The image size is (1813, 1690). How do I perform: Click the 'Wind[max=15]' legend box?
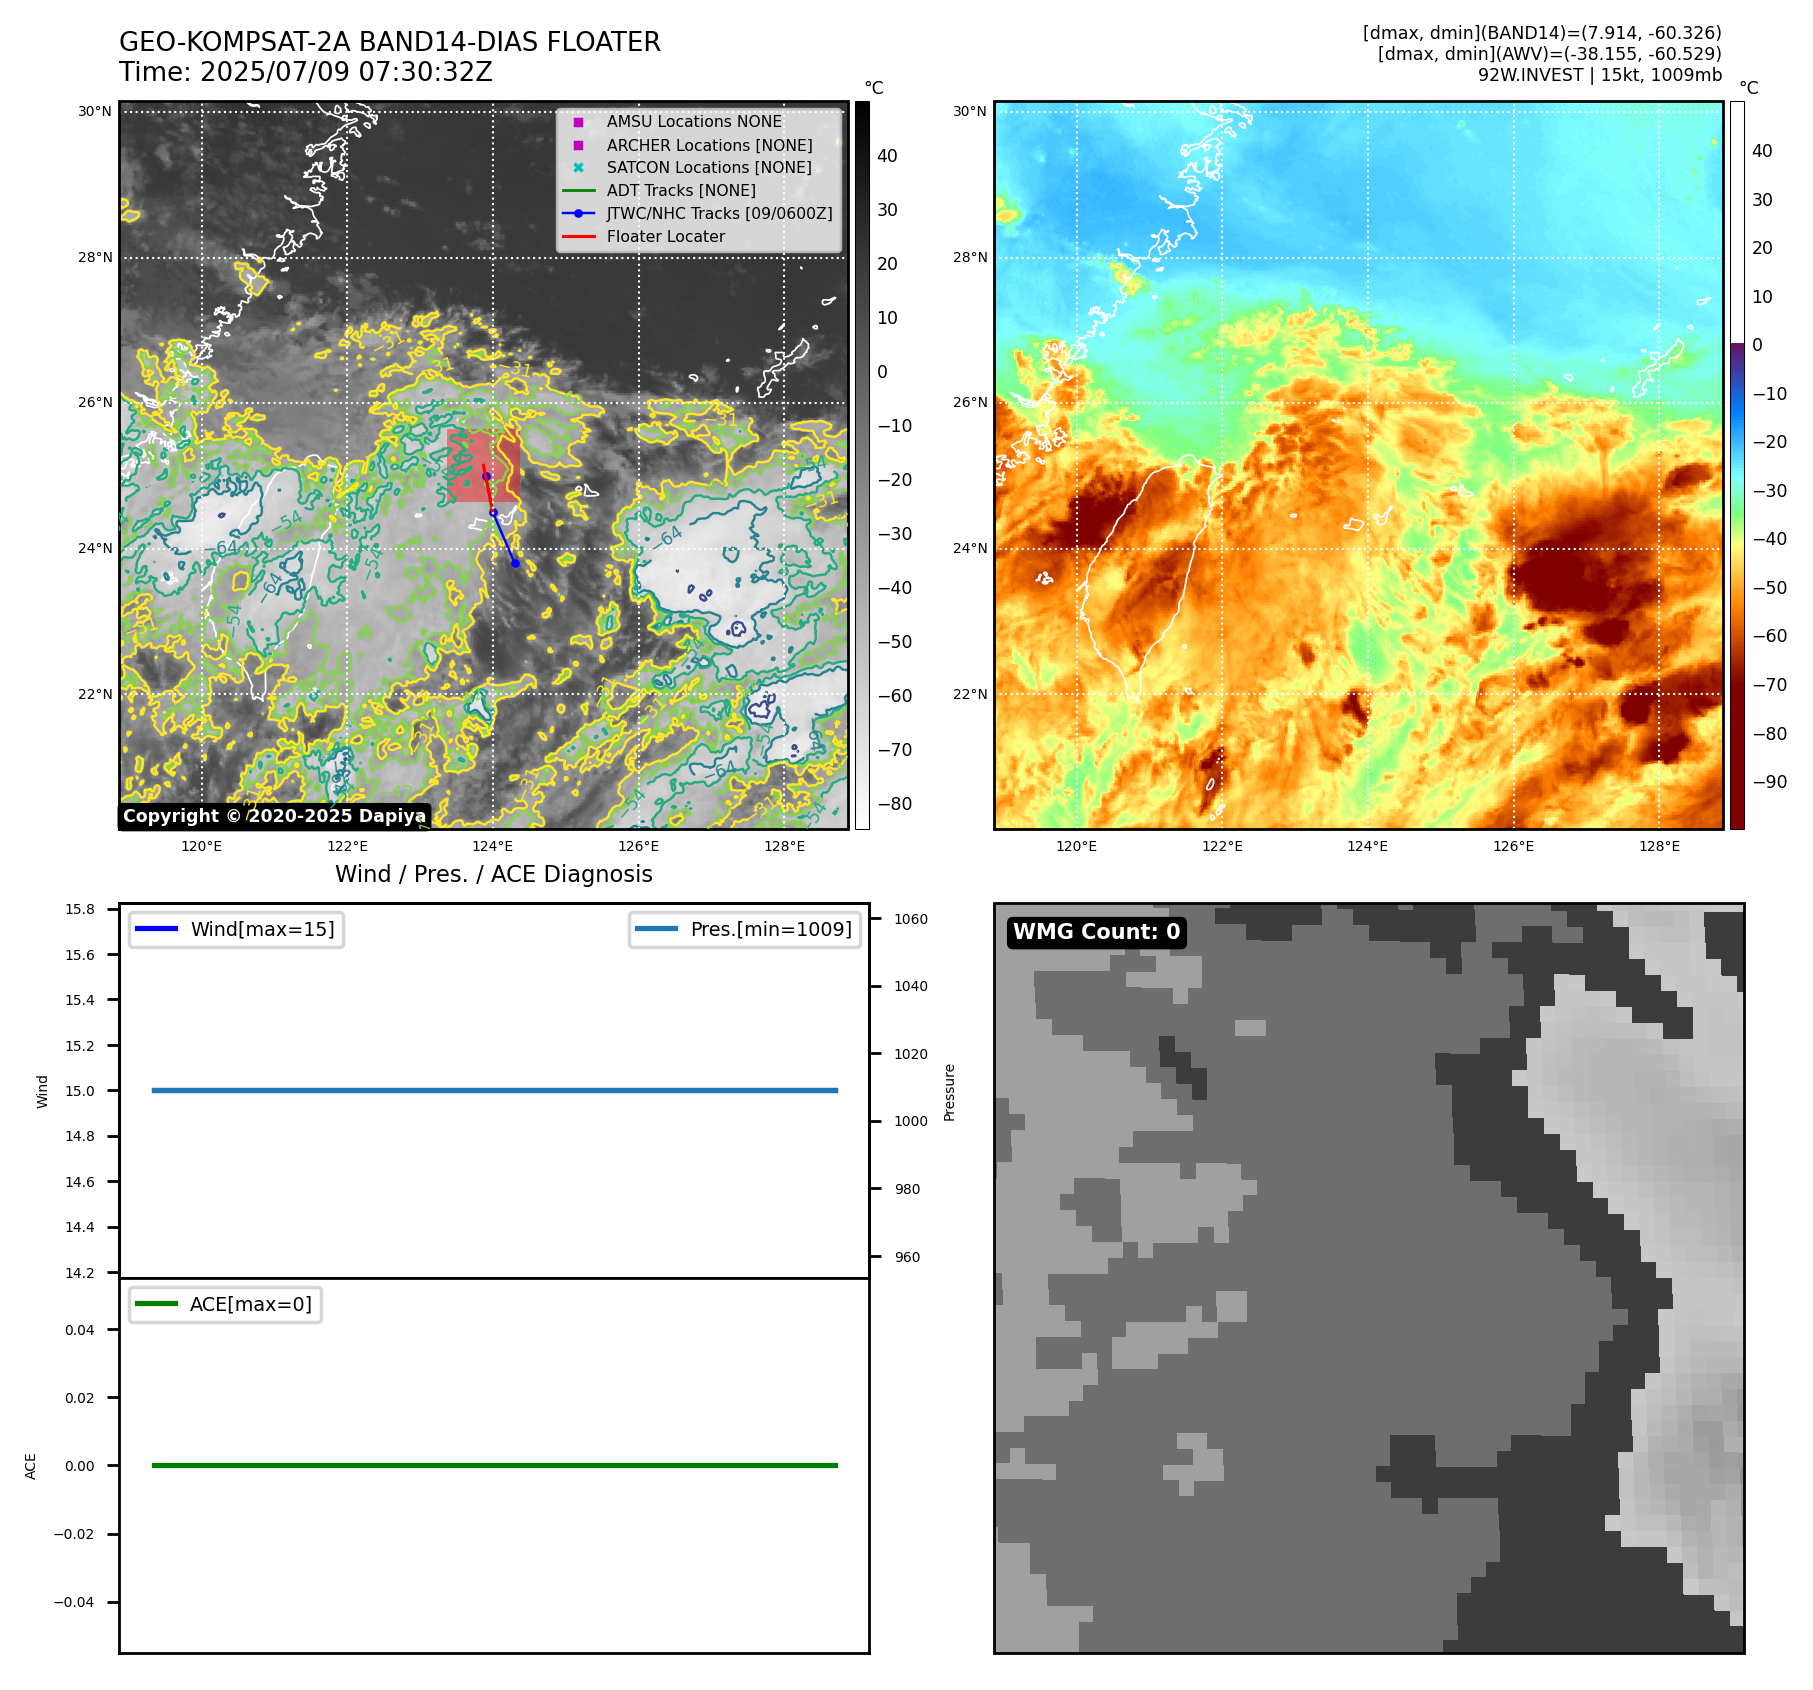pos(236,929)
